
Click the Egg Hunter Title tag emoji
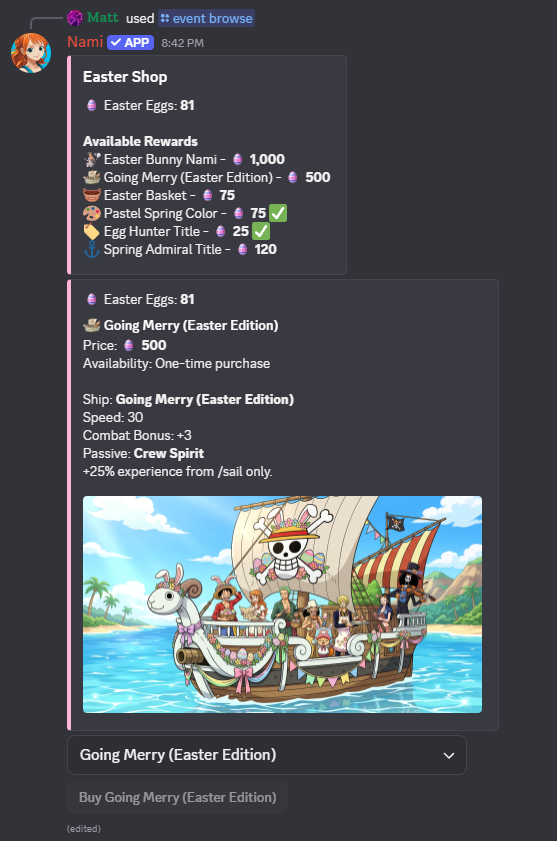[92, 231]
